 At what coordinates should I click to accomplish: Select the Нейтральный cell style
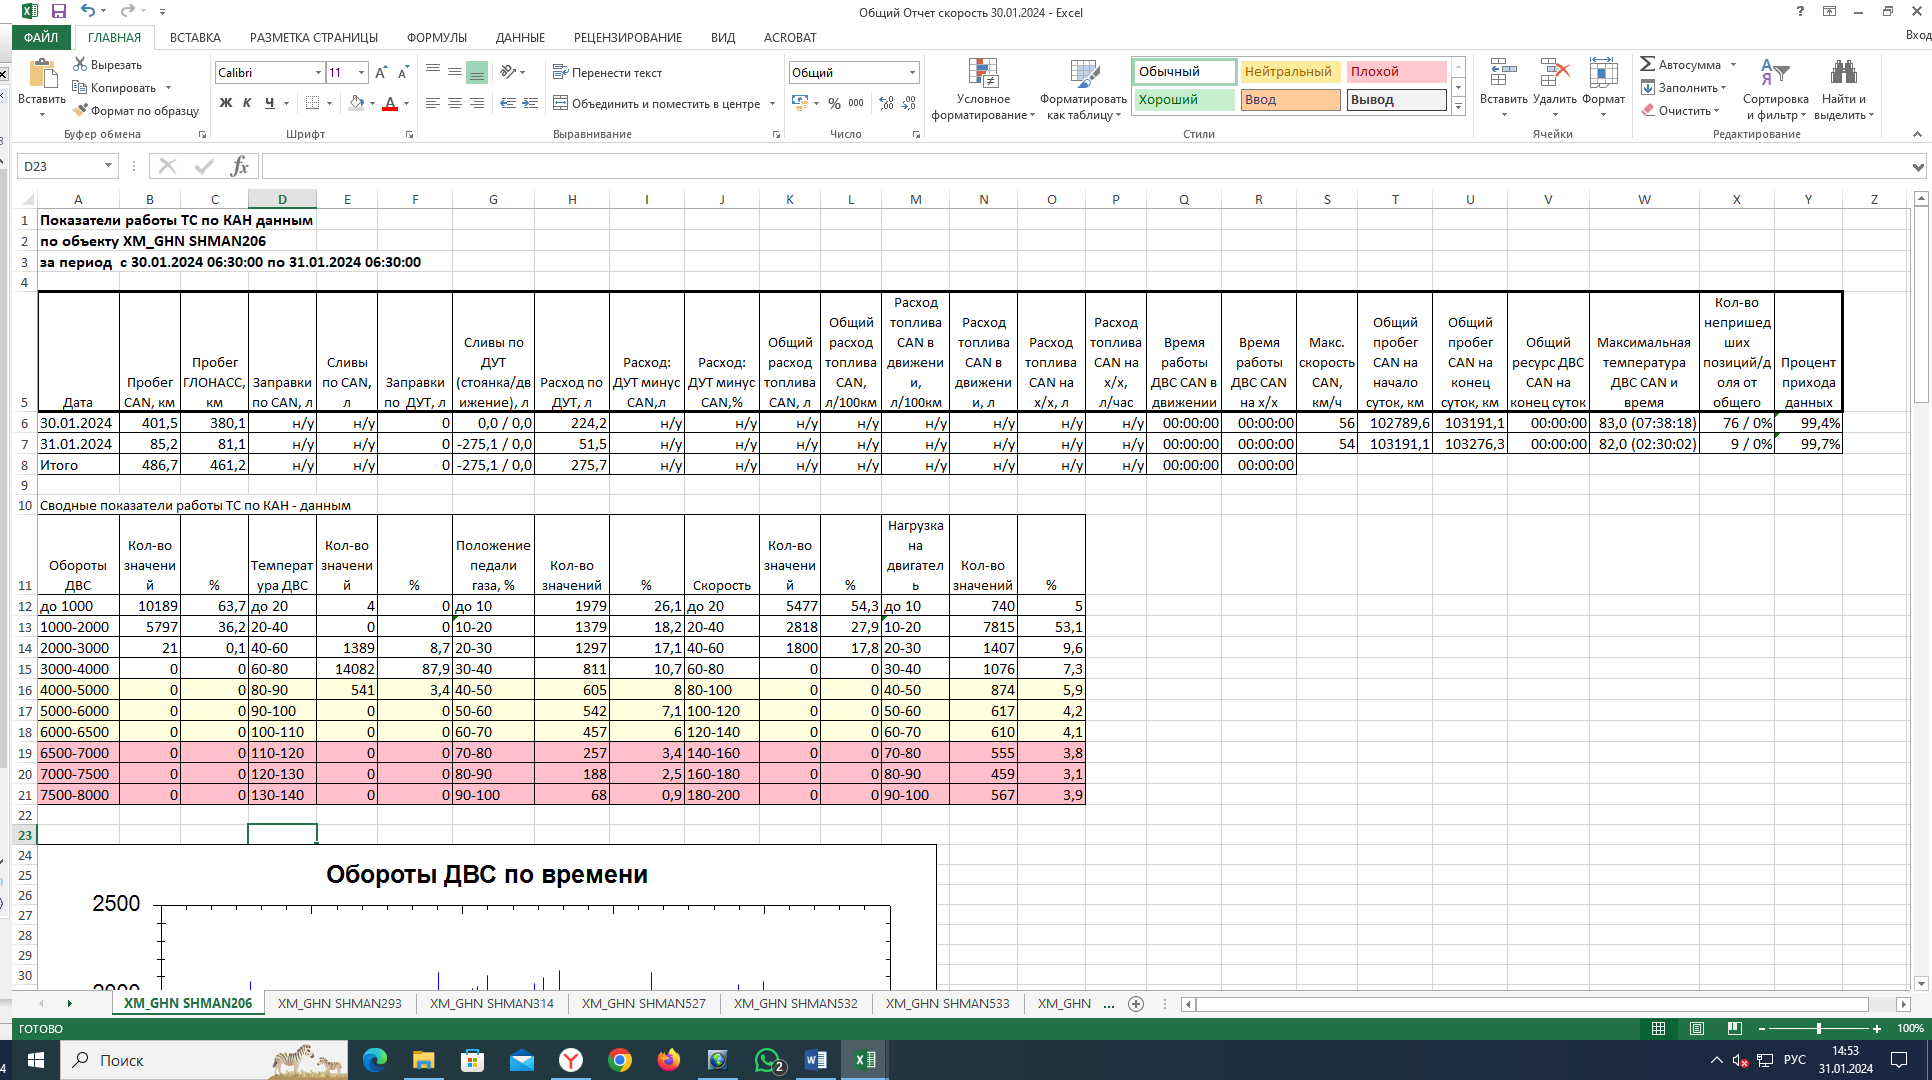coord(1290,72)
